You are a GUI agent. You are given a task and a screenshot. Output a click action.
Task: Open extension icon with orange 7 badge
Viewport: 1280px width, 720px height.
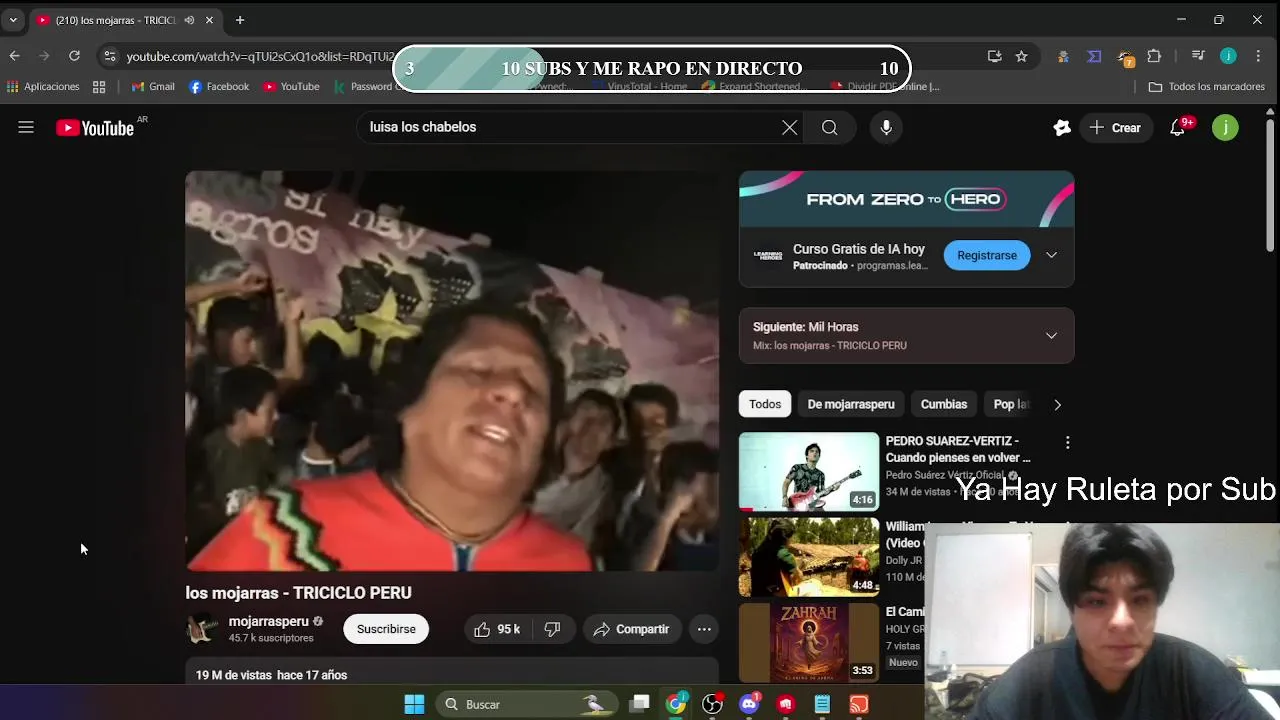[1126, 57]
